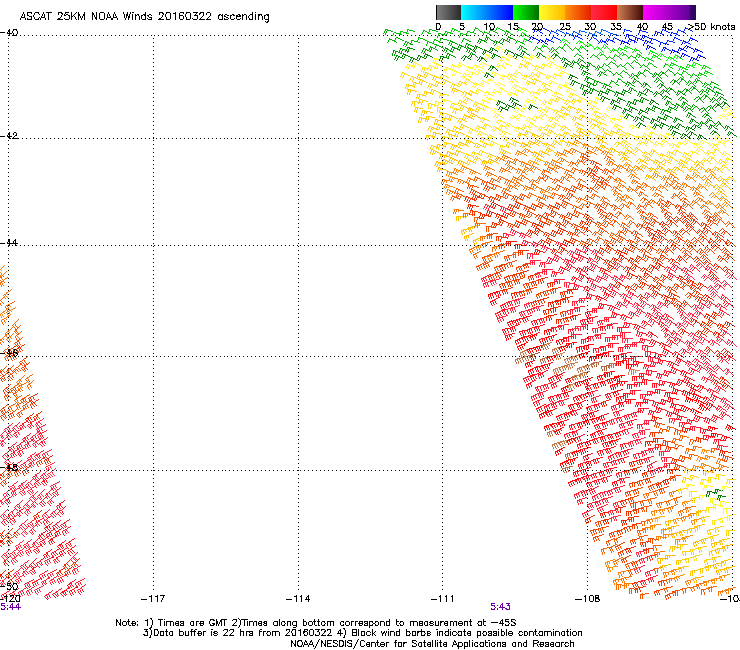The height and width of the screenshot is (650, 740).
Task: Click the >50 knots legend label
Action: pyautogui.click(x=711, y=27)
